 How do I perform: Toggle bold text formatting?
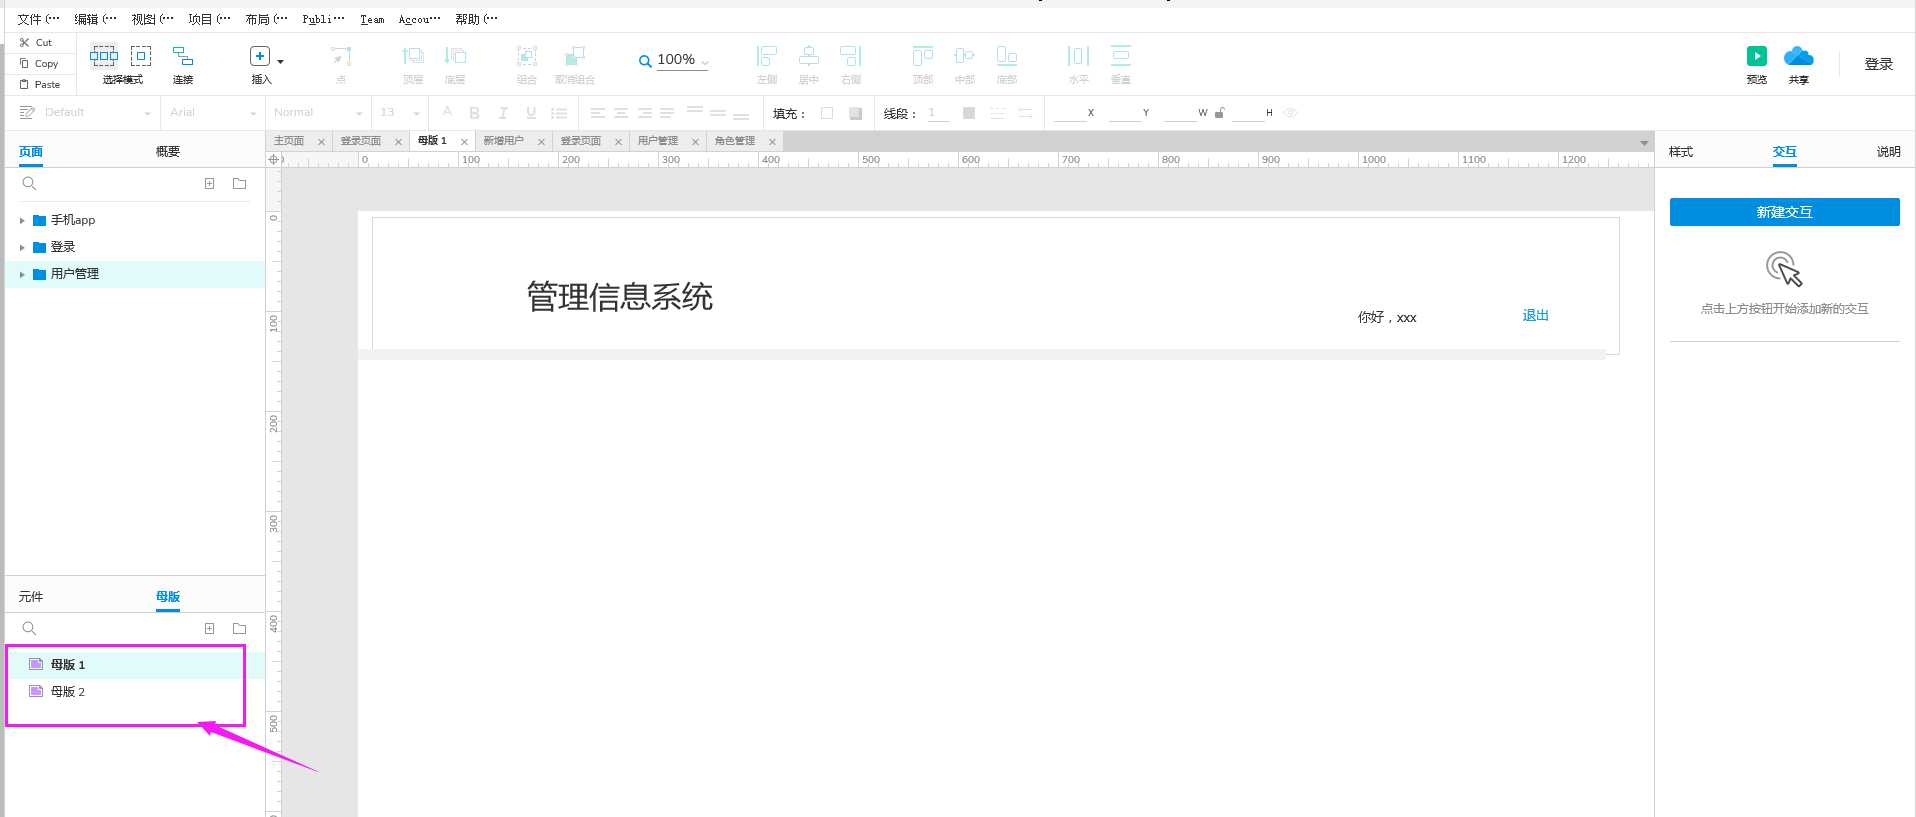point(475,113)
